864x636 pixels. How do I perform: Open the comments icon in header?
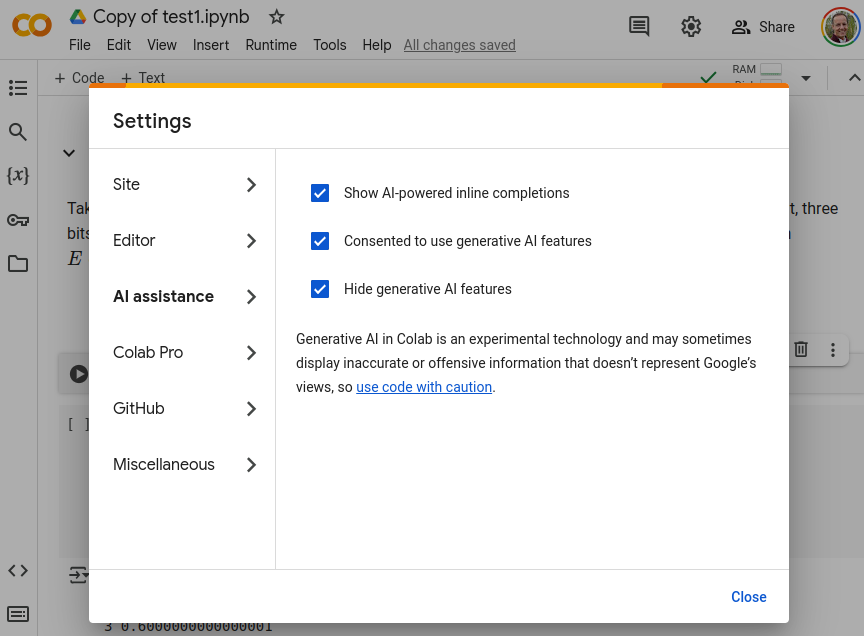tap(639, 27)
